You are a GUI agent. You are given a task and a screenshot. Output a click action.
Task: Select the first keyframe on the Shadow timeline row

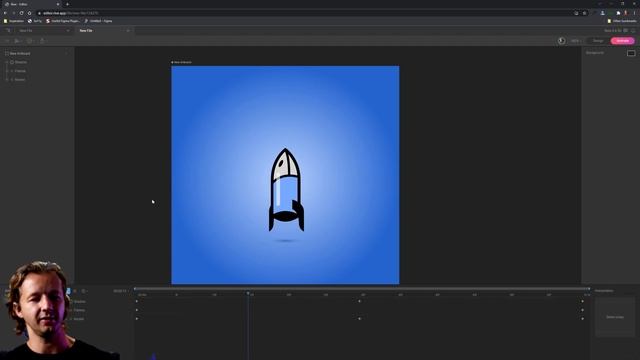[x=137, y=301]
